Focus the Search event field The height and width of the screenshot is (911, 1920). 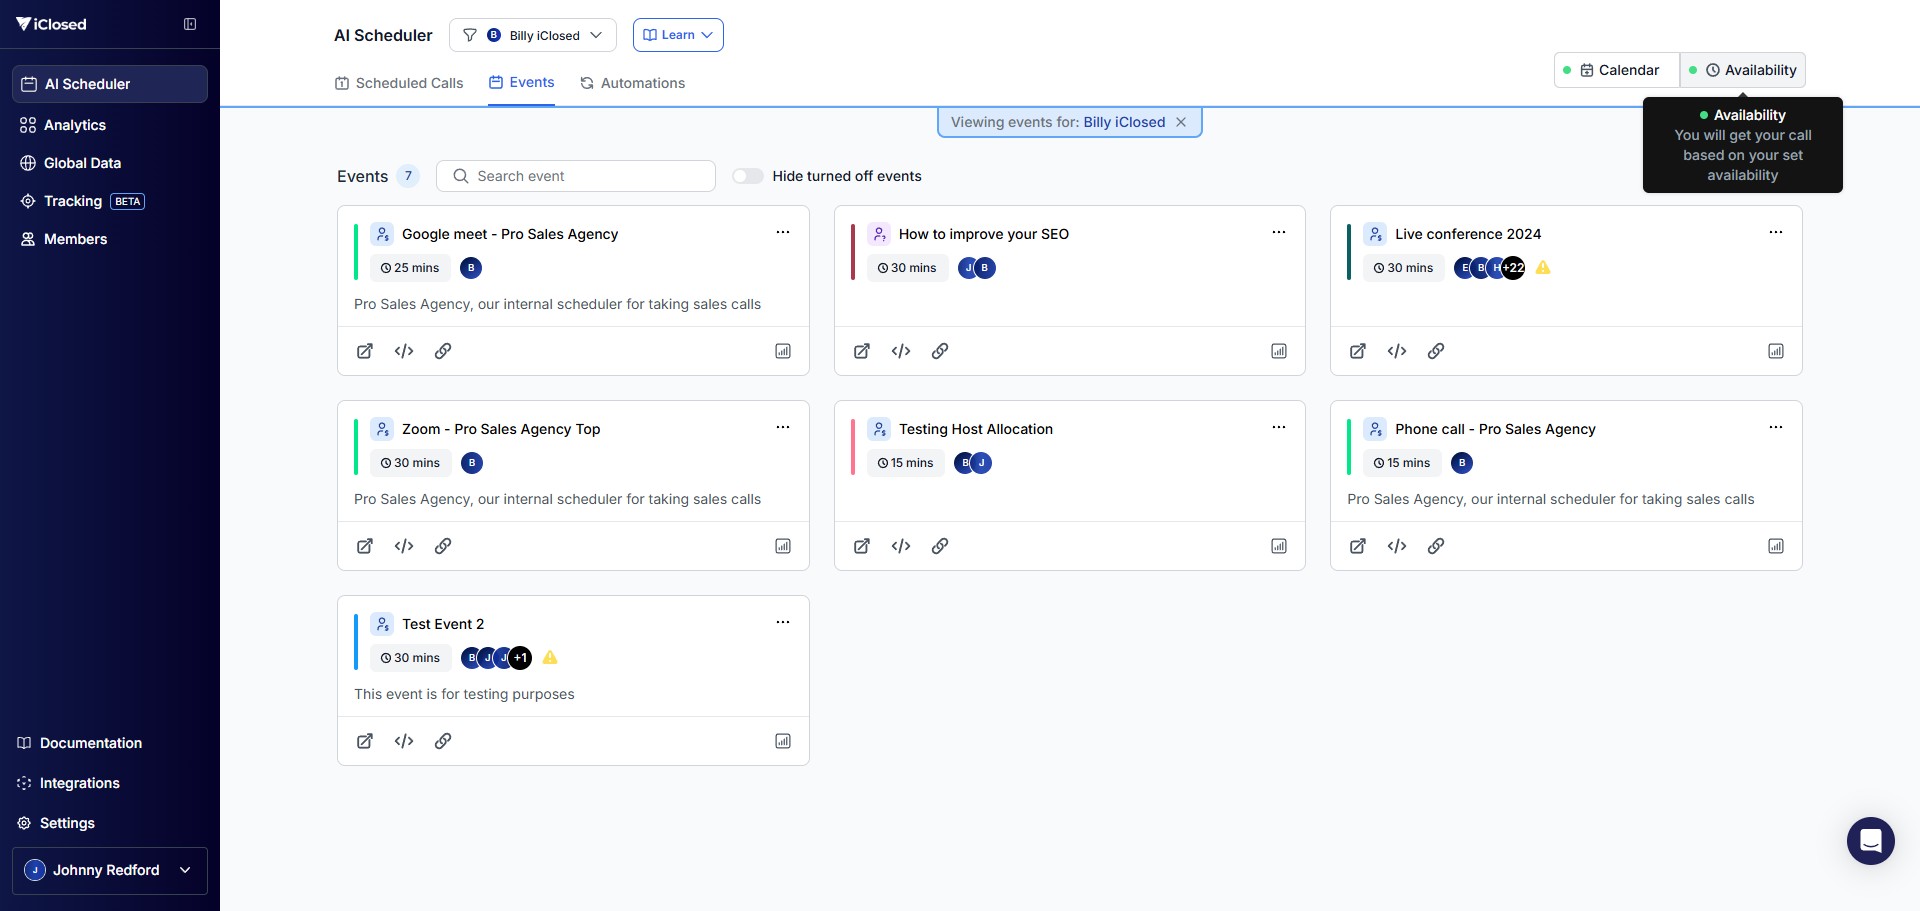point(576,176)
